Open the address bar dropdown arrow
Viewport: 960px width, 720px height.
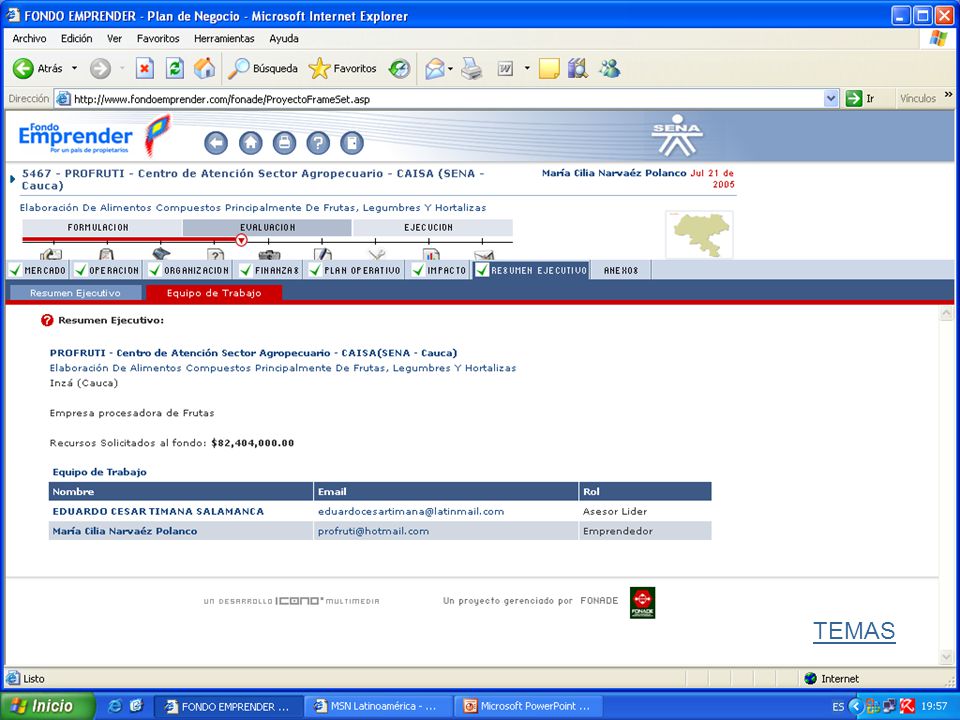pyautogui.click(x=831, y=99)
